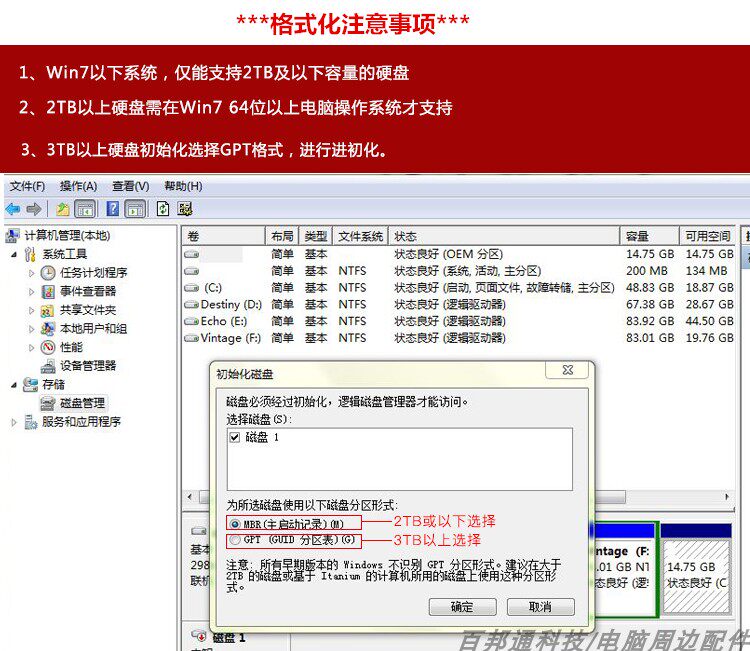The height and width of the screenshot is (651, 750).
Task: Toggle the 磁盘 1 checkbox
Action: 234,437
